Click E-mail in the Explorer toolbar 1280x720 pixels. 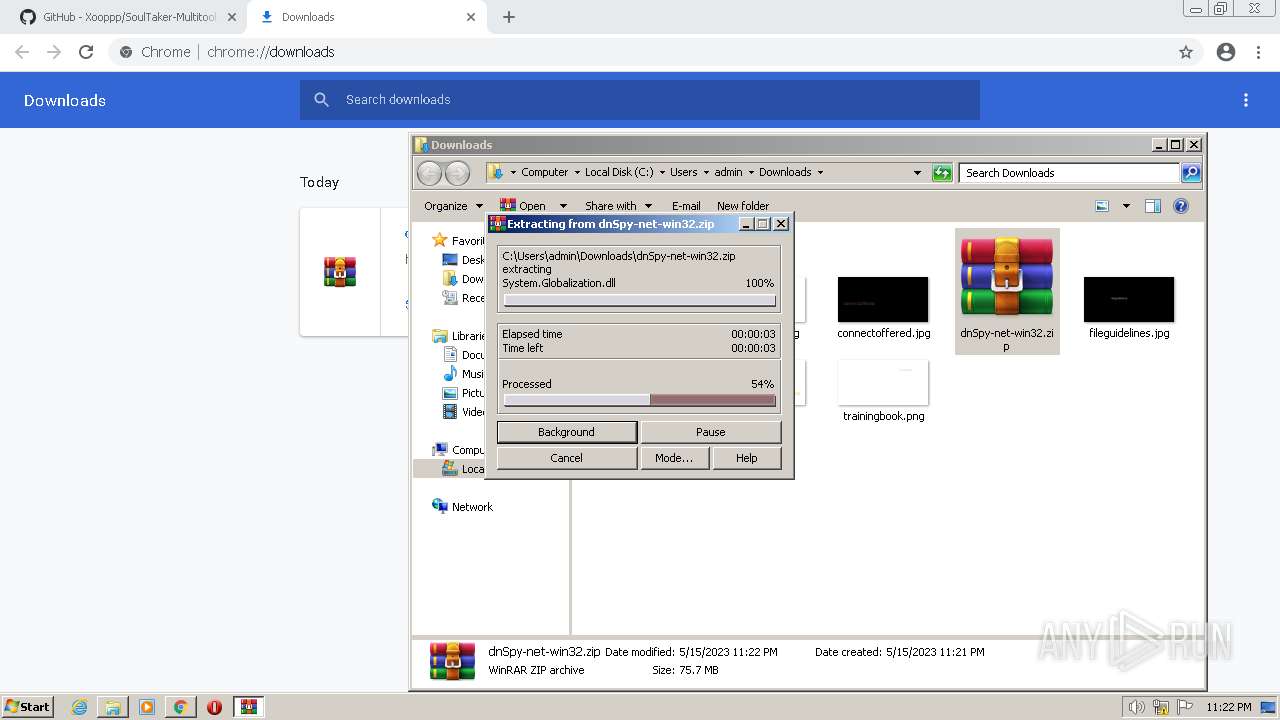(x=686, y=206)
